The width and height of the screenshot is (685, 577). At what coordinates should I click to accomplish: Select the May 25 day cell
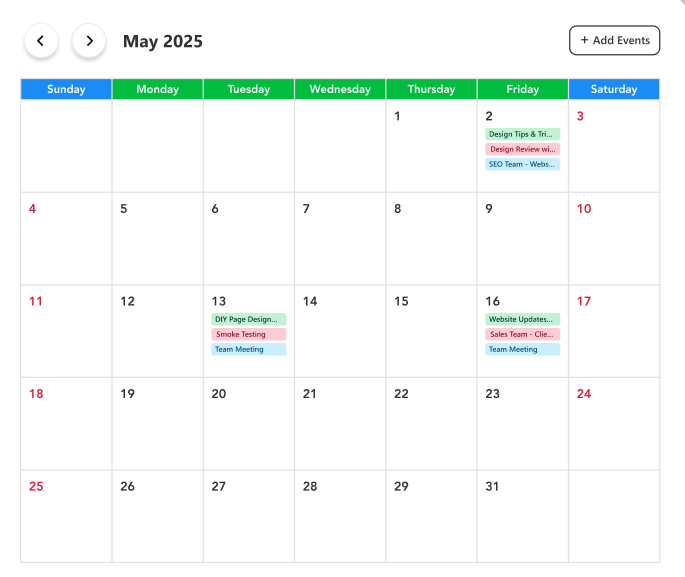66,516
